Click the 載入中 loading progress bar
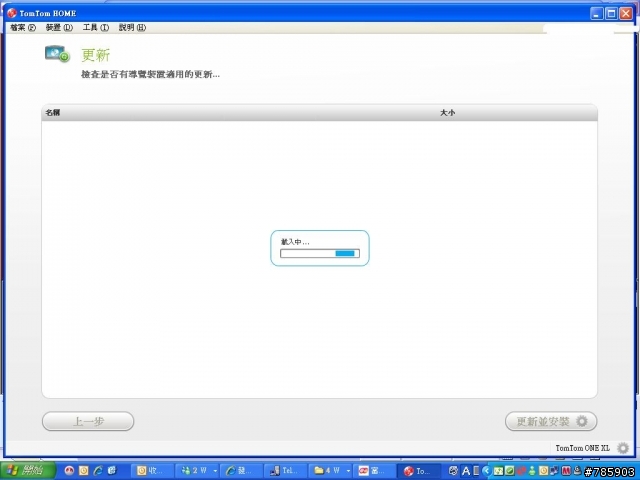640x480 pixels. (320, 253)
